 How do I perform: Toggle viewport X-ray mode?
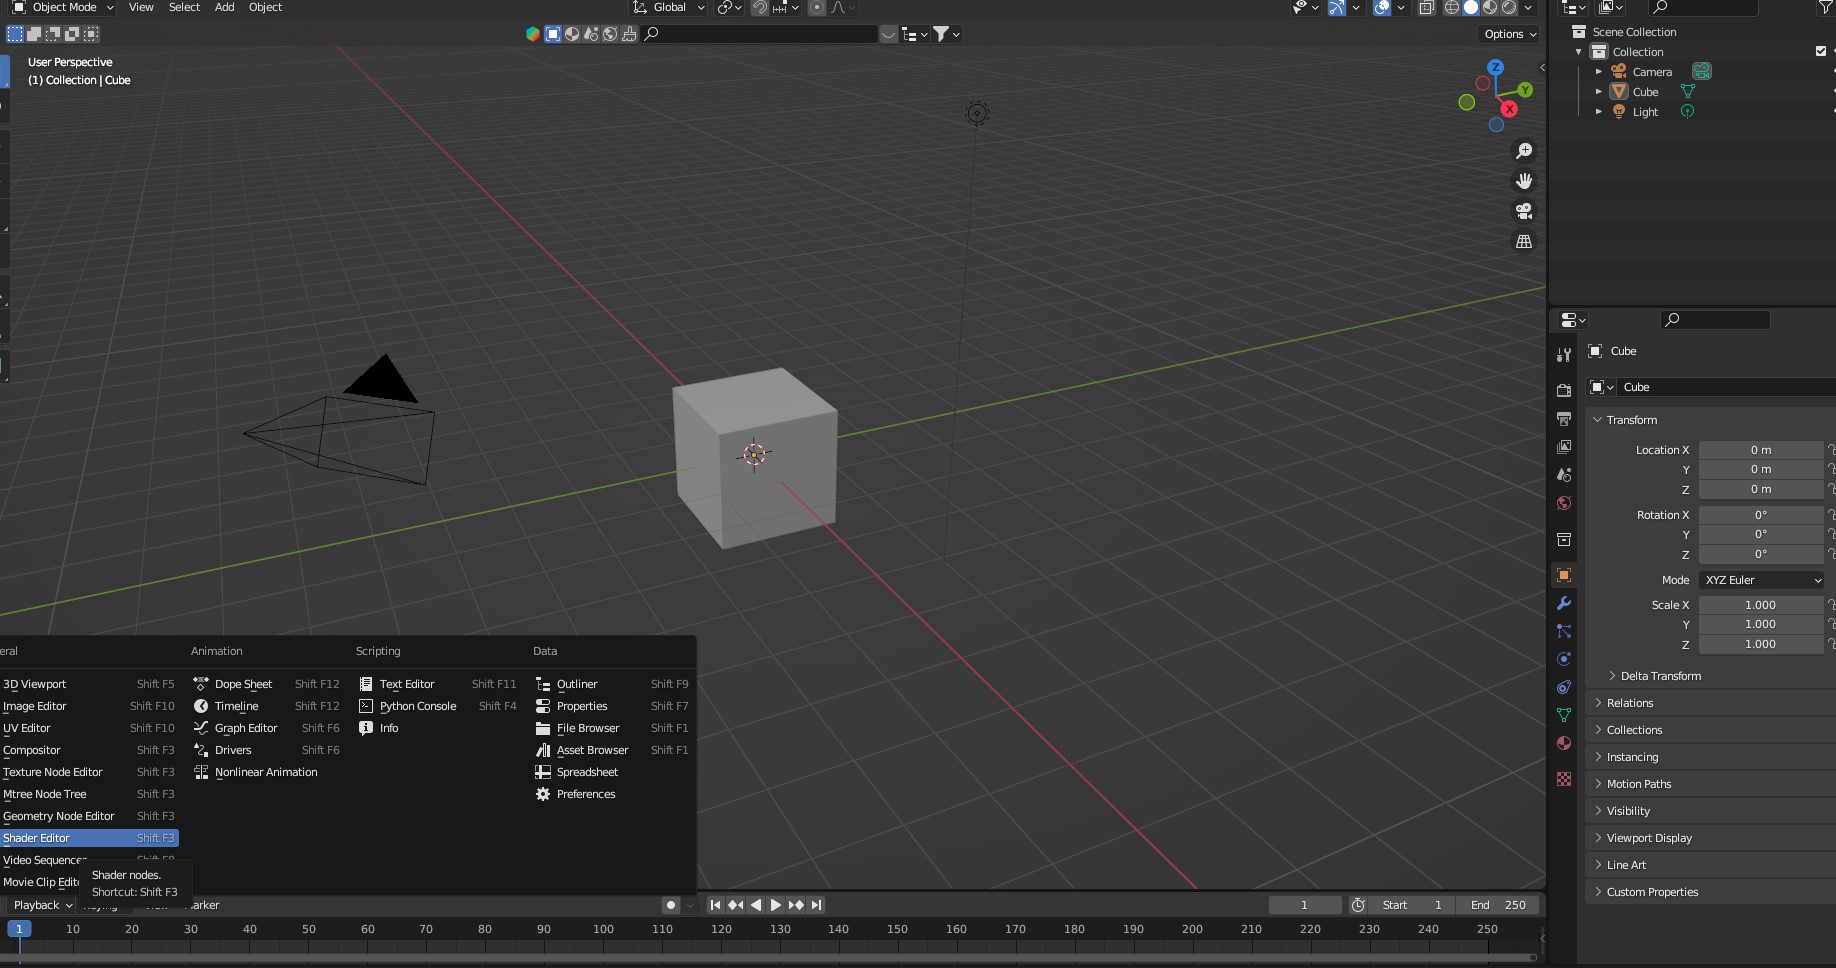tap(1427, 8)
